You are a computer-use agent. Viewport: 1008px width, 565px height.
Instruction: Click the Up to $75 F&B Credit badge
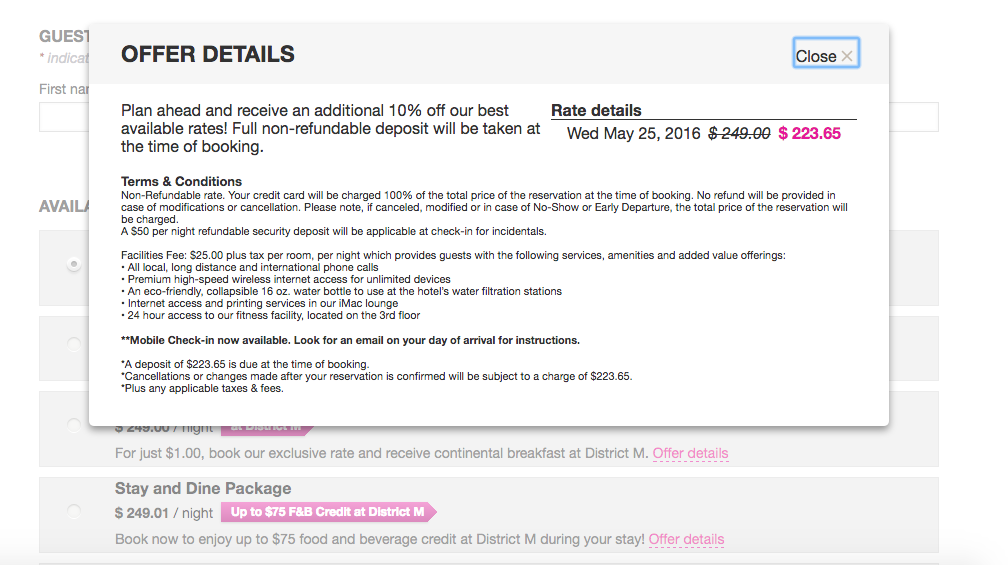[328, 512]
